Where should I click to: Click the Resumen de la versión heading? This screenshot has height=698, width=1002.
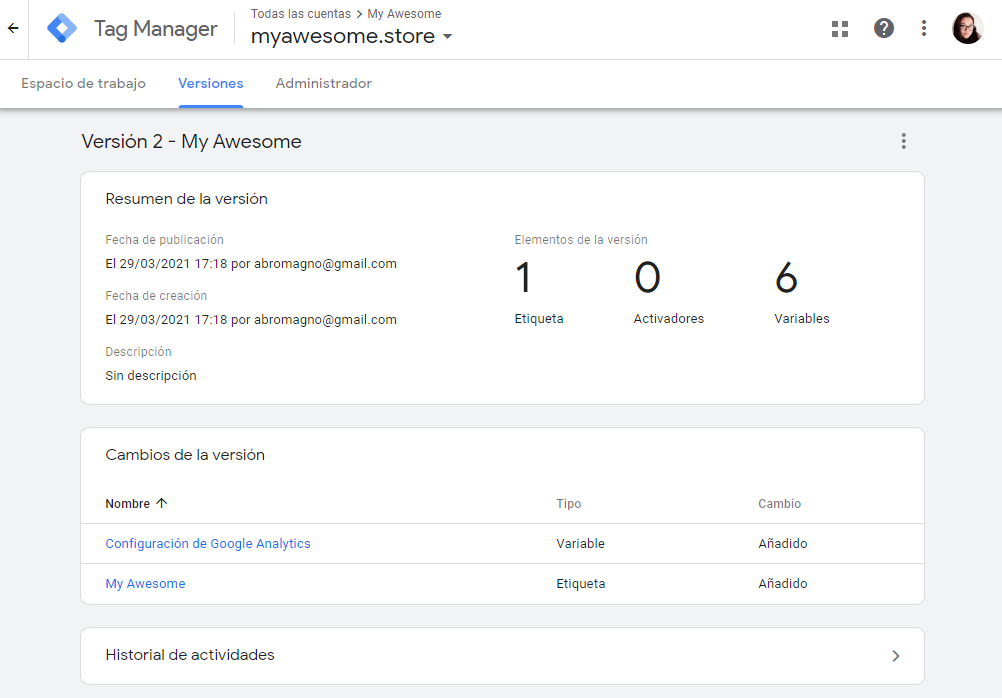(x=187, y=199)
